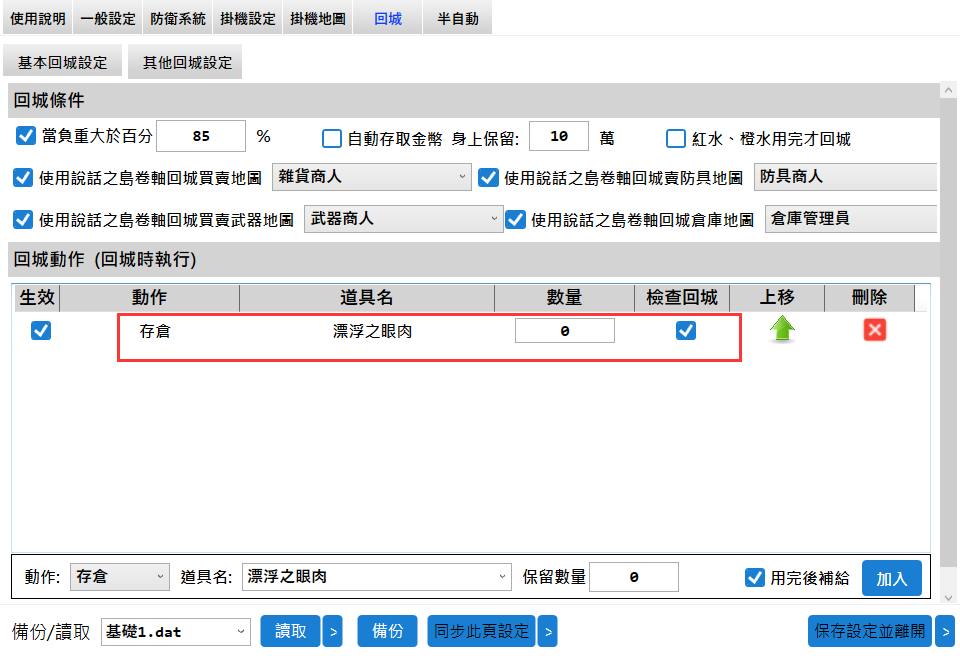Click the red X delete icon in row
The height and width of the screenshot is (656, 960).
click(x=875, y=331)
